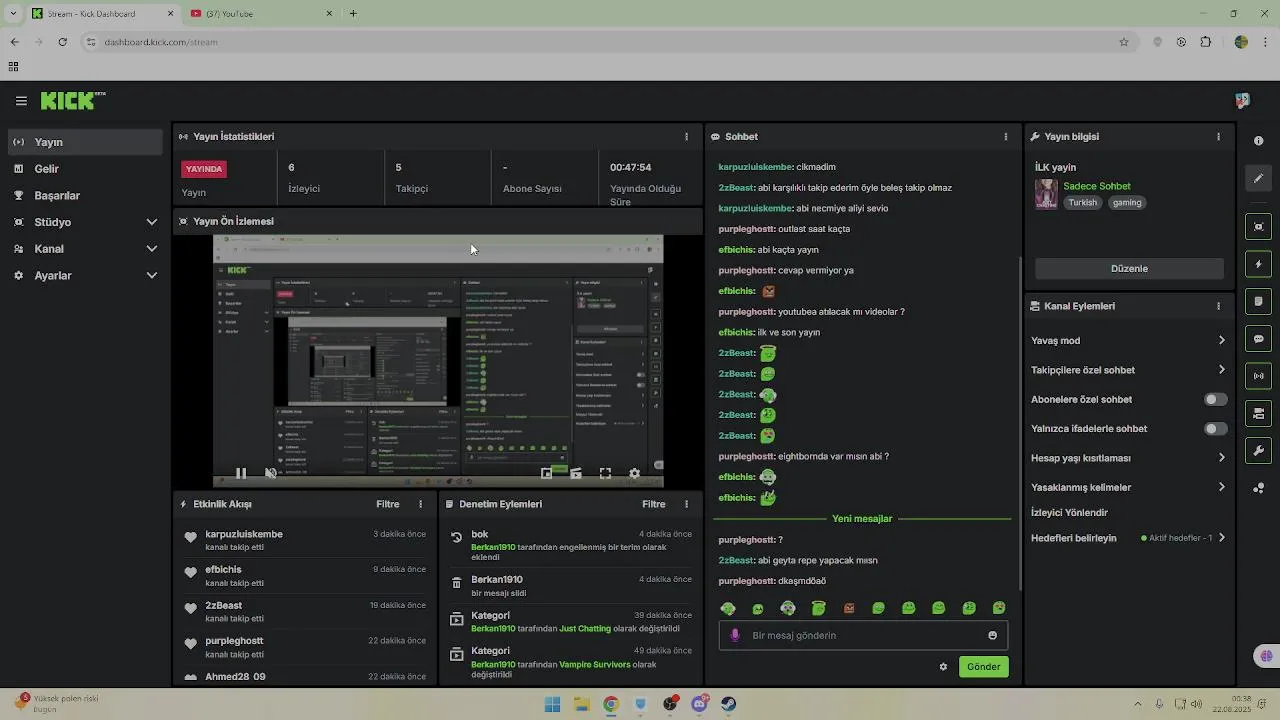The width and height of the screenshot is (1280, 720).
Task: Open a new browser tab
Action: (353, 14)
